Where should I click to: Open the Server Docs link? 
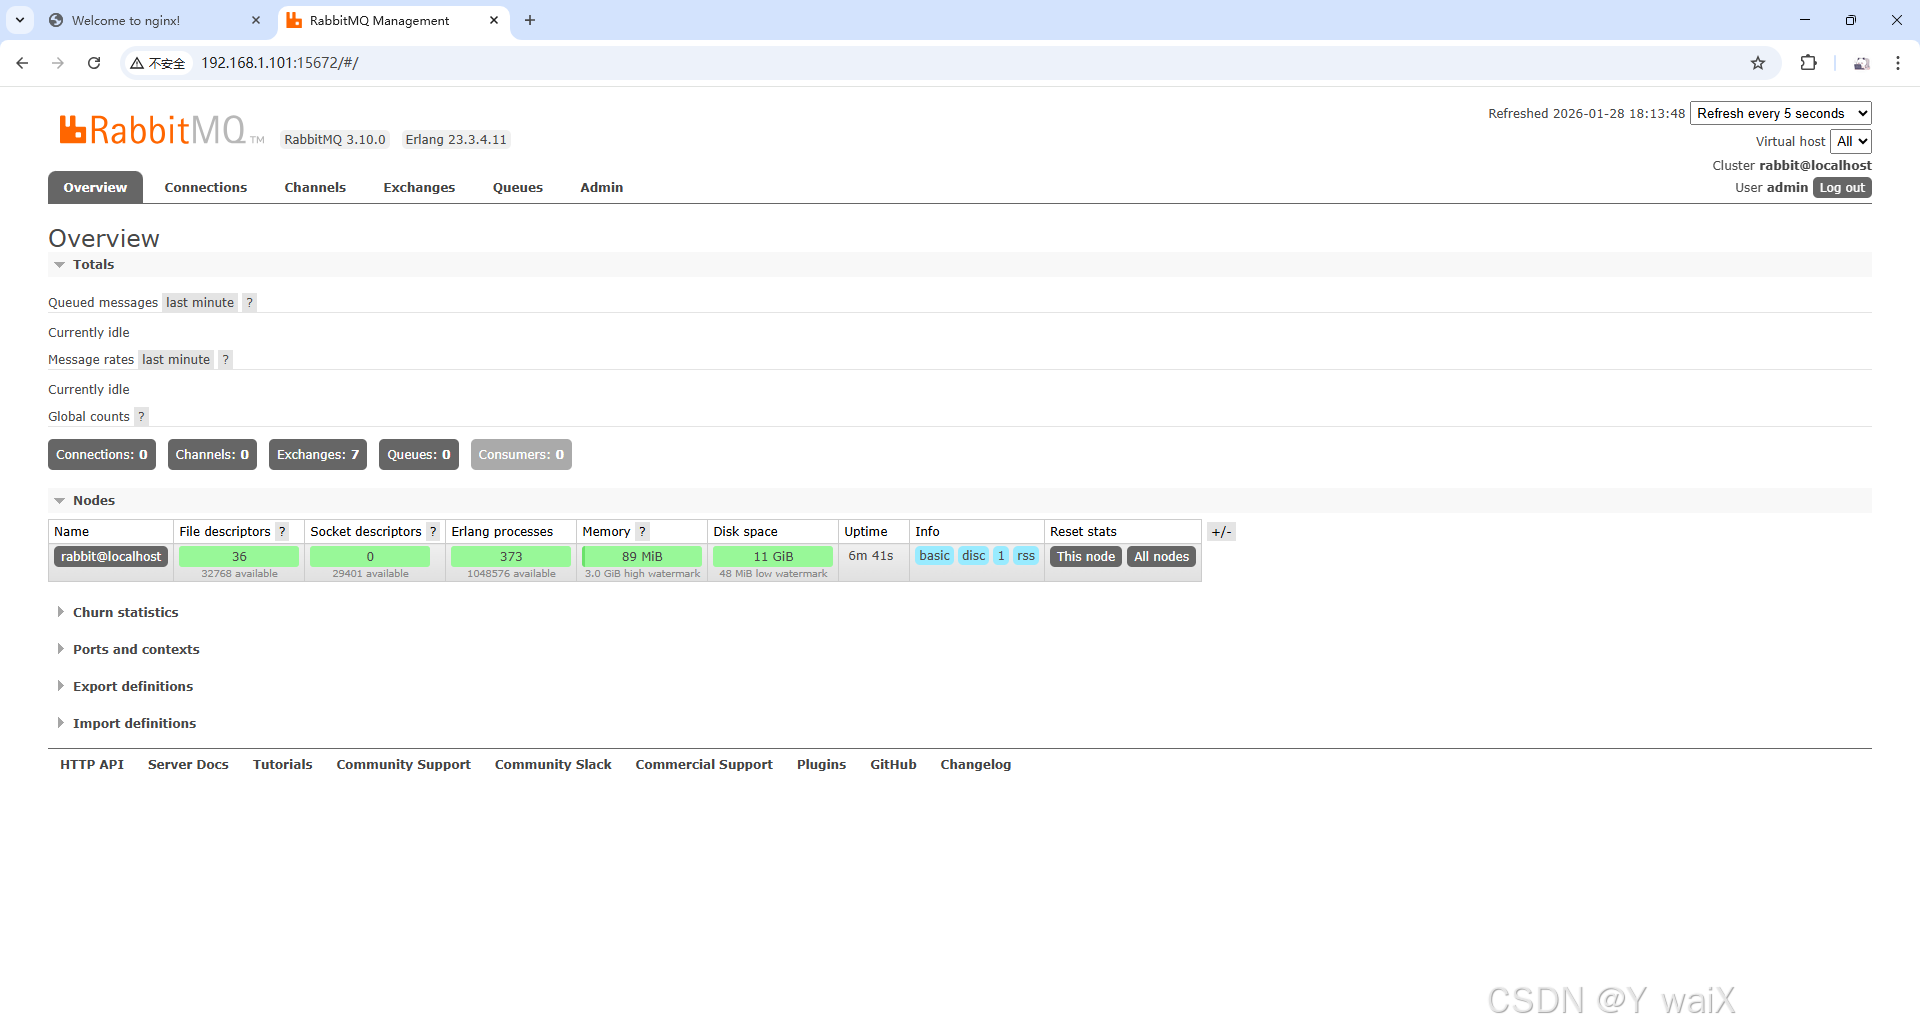pos(188,765)
